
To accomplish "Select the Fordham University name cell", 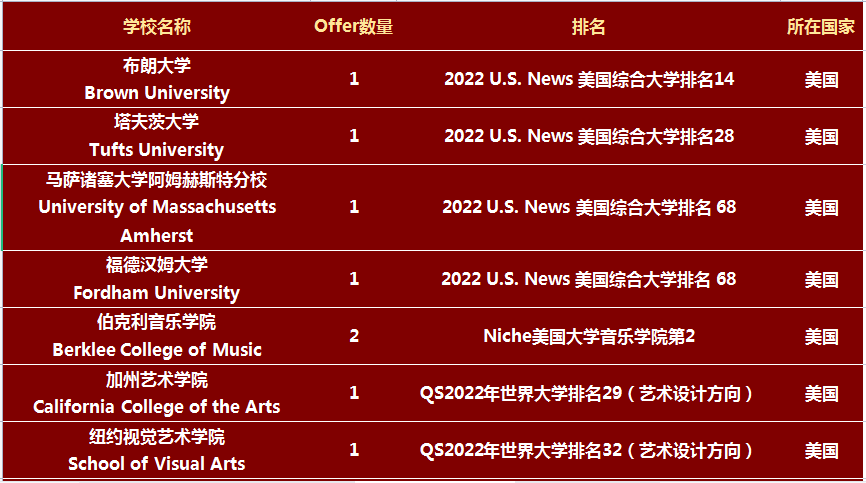I will coord(157,279).
